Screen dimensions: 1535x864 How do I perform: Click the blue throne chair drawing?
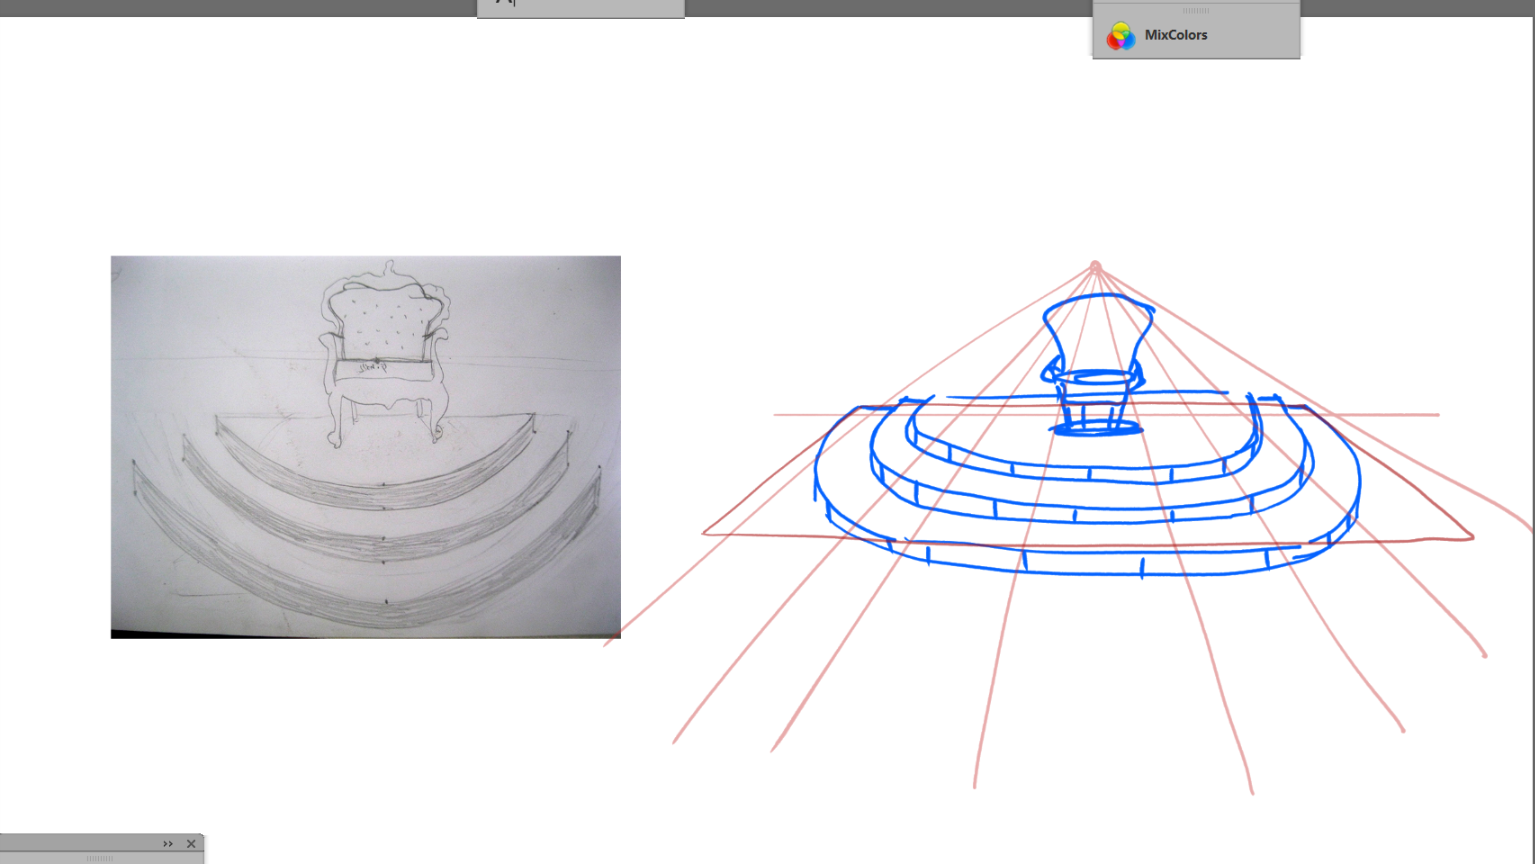1097,345
